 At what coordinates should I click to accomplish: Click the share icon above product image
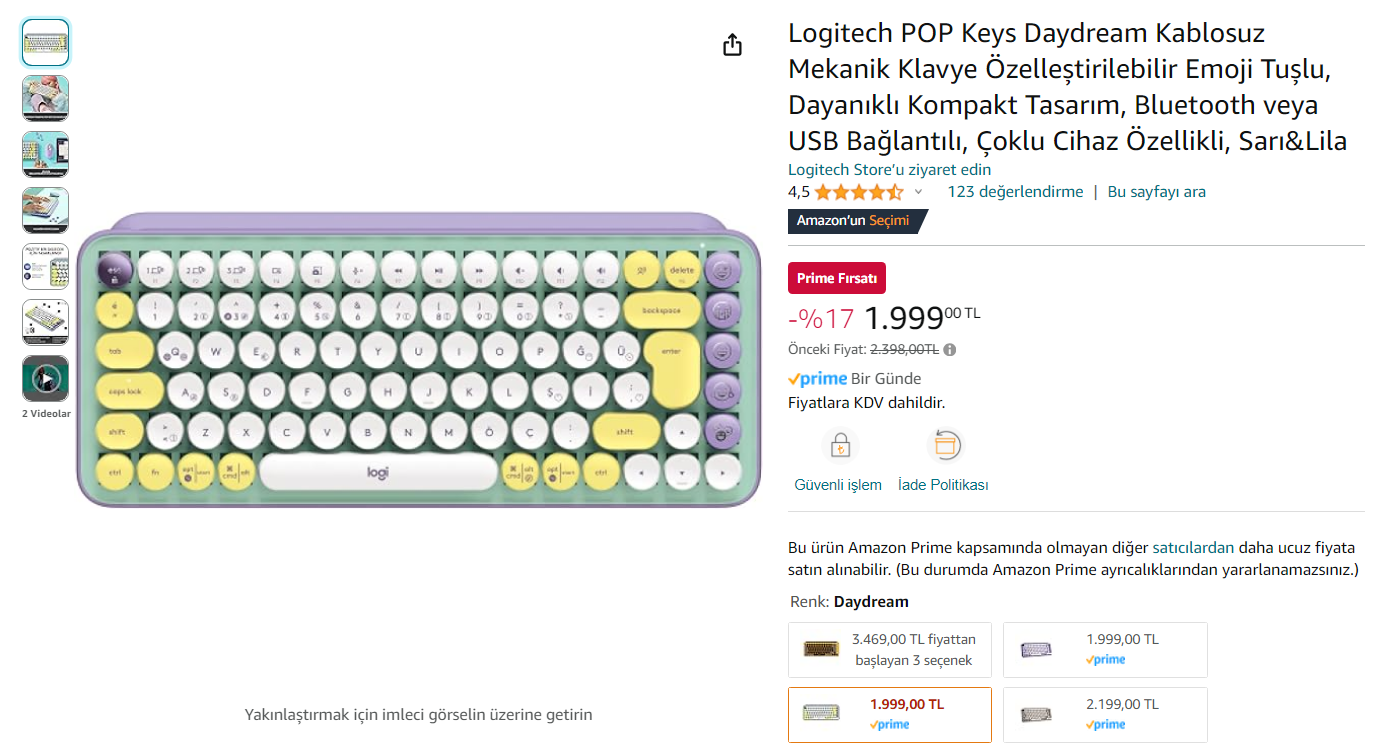[x=732, y=45]
